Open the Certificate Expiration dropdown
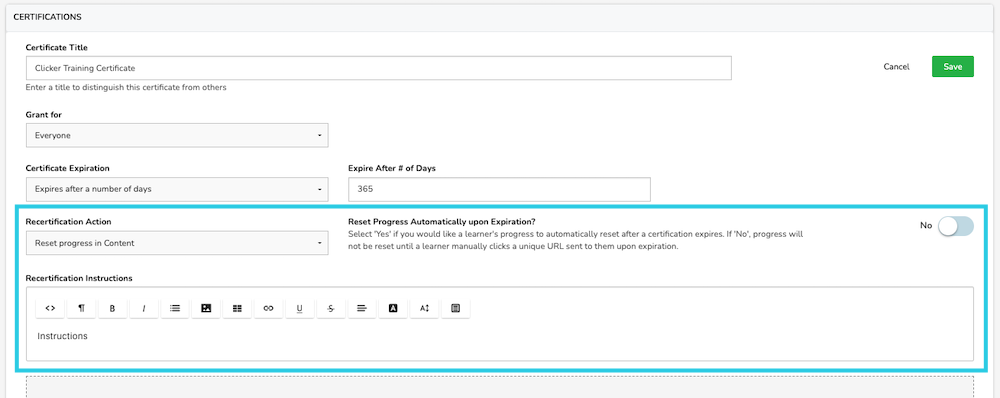Image resolution: width=1000 pixels, height=398 pixels. (177, 189)
